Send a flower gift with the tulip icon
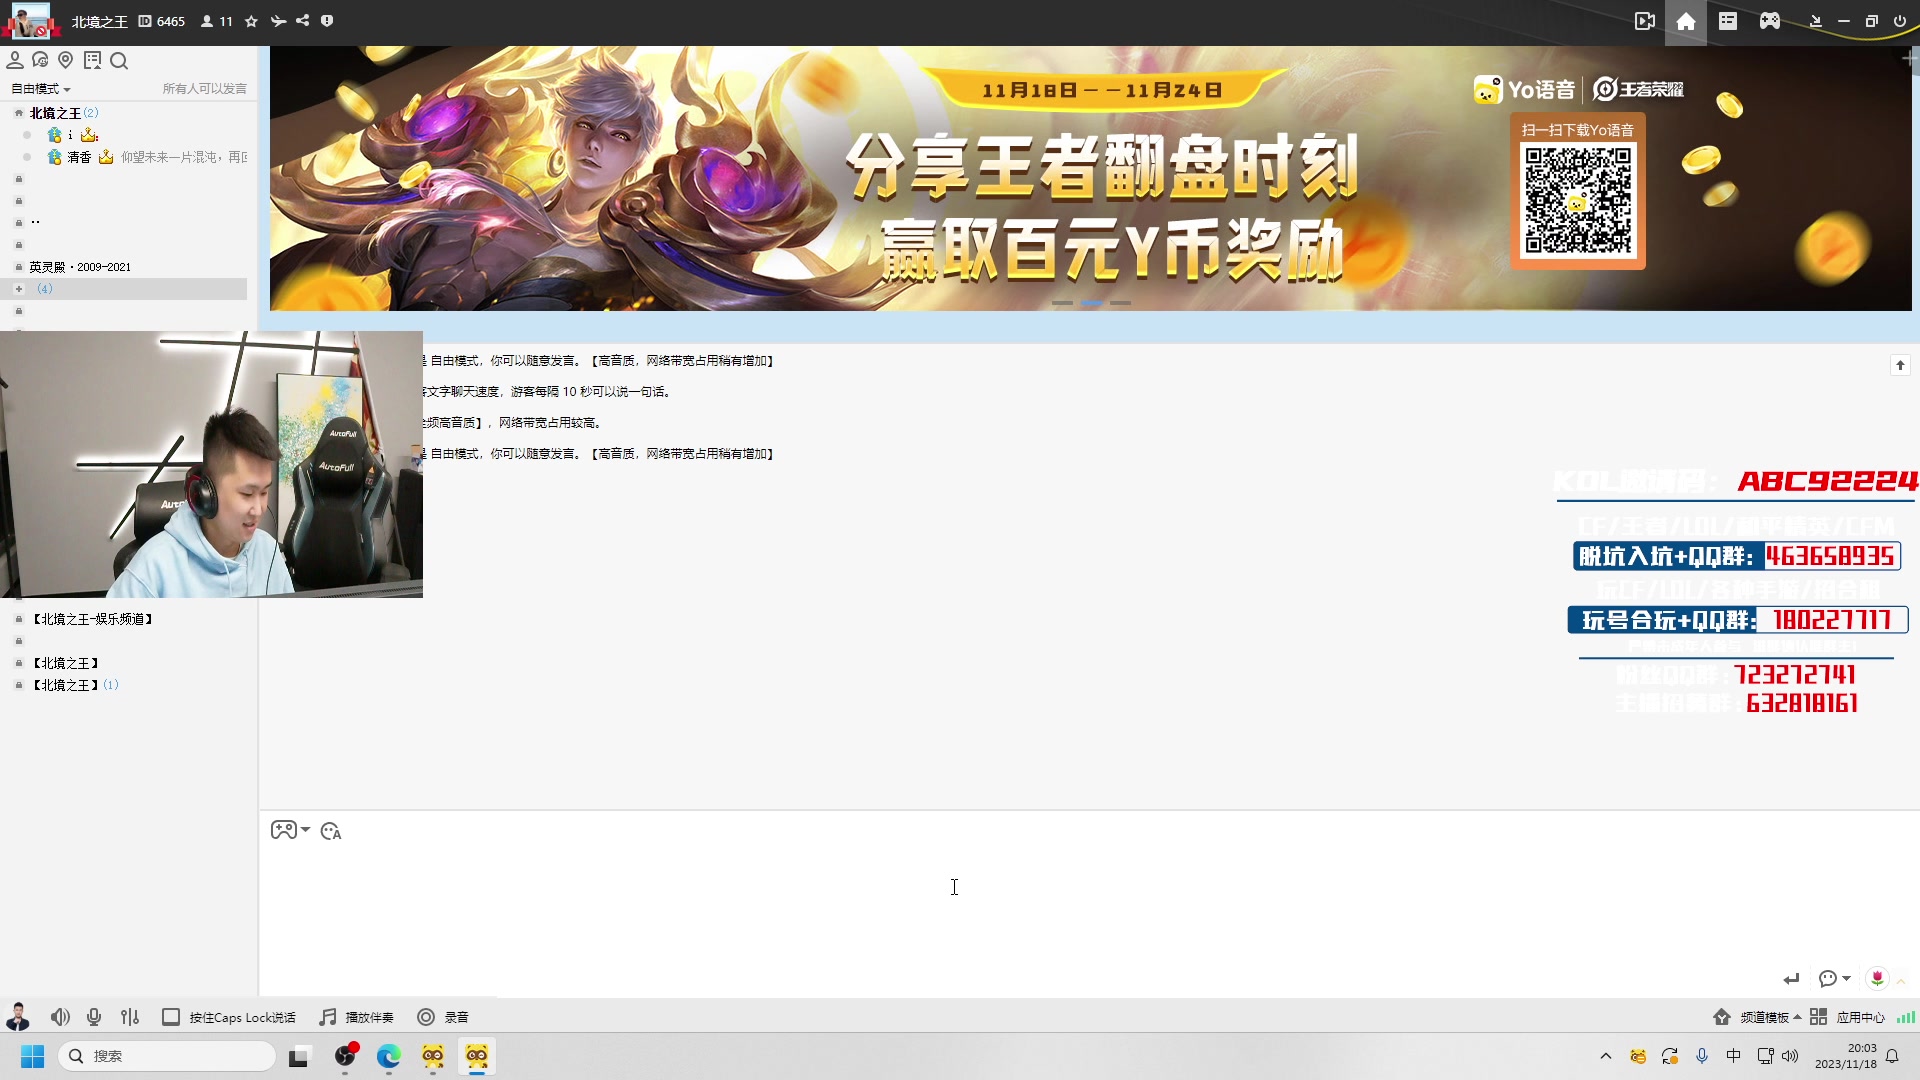The image size is (1920, 1080). pyautogui.click(x=1877, y=978)
